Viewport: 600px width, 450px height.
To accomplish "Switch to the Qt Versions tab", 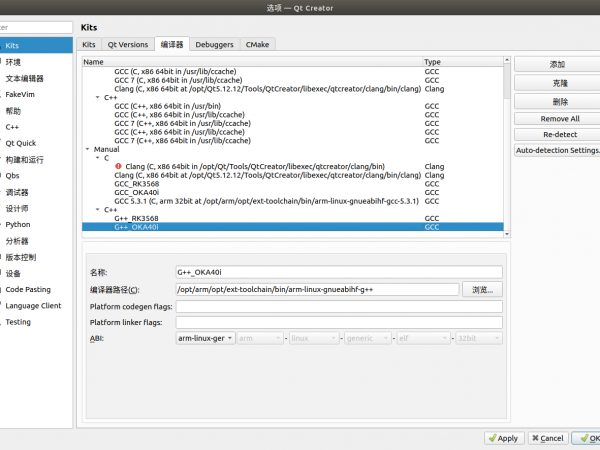I will pos(127,45).
